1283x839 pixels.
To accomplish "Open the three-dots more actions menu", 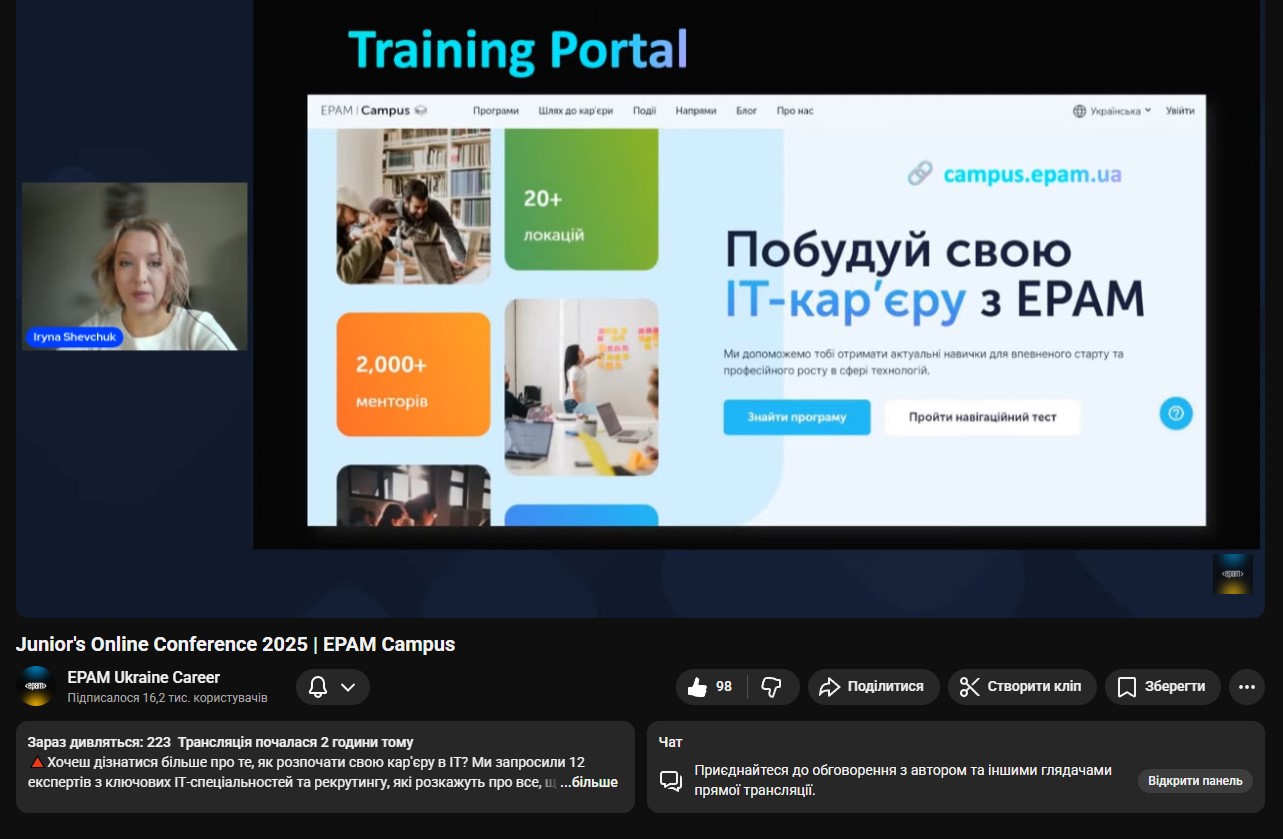I will (x=1246, y=687).
